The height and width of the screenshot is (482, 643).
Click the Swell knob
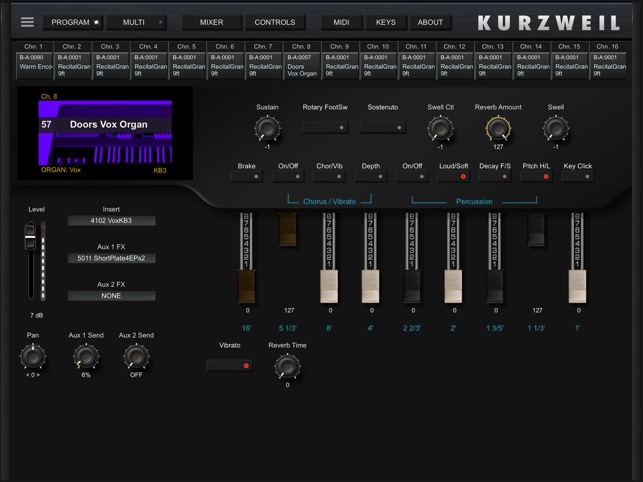(x=555, y=128)
